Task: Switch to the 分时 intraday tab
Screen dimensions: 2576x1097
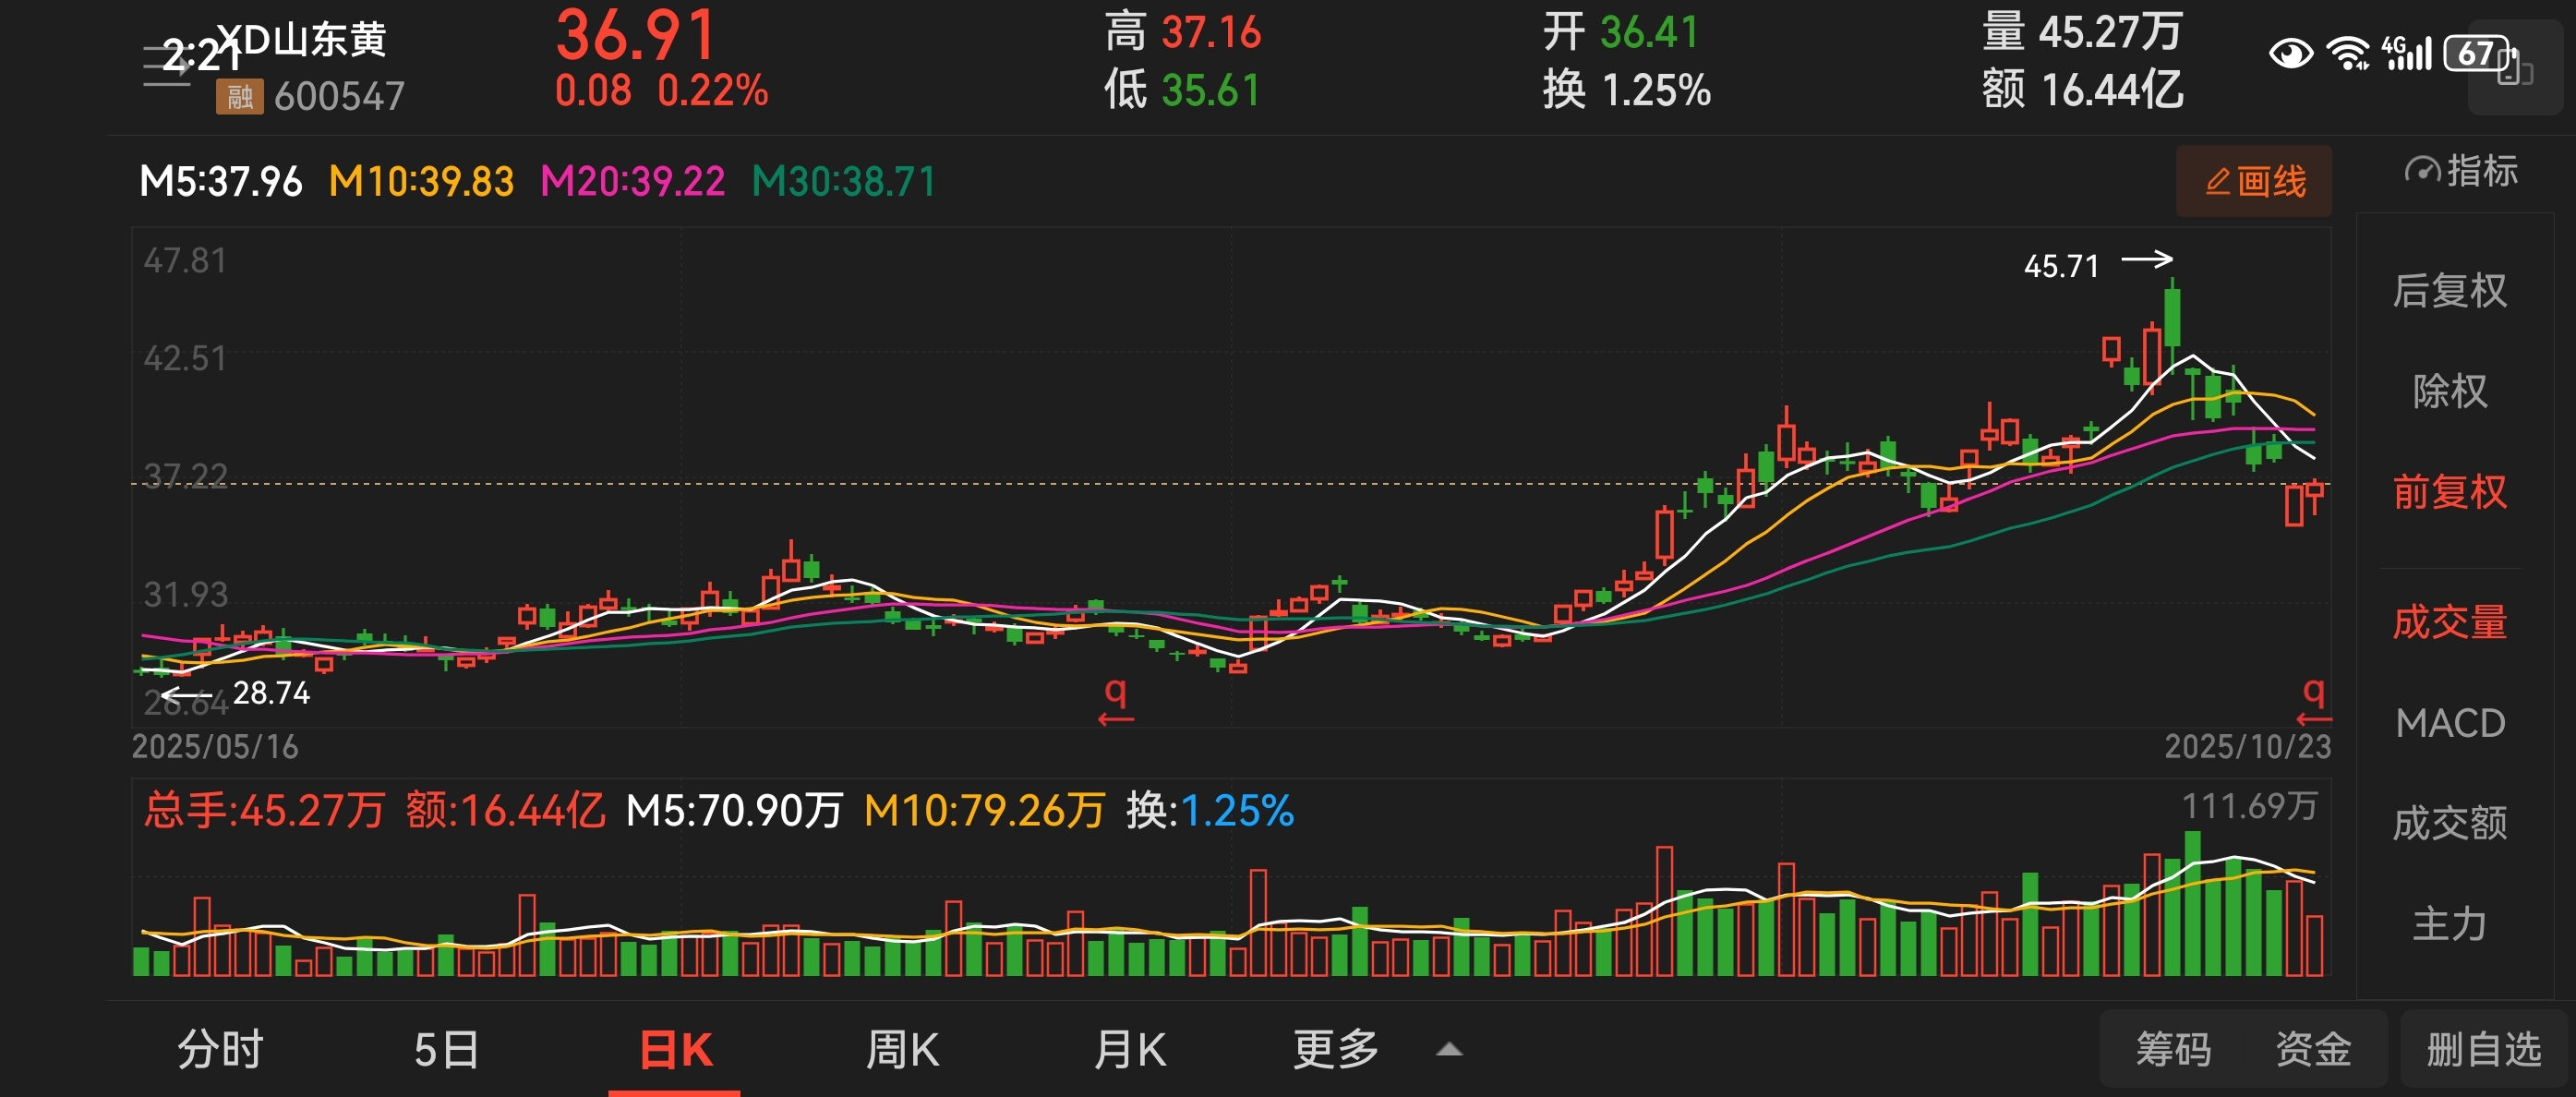Action: coord(220,1049)
